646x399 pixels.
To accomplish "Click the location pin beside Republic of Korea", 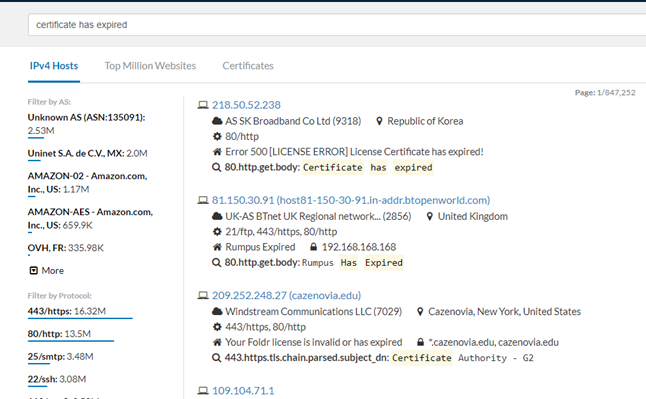I will coord(379,121).
